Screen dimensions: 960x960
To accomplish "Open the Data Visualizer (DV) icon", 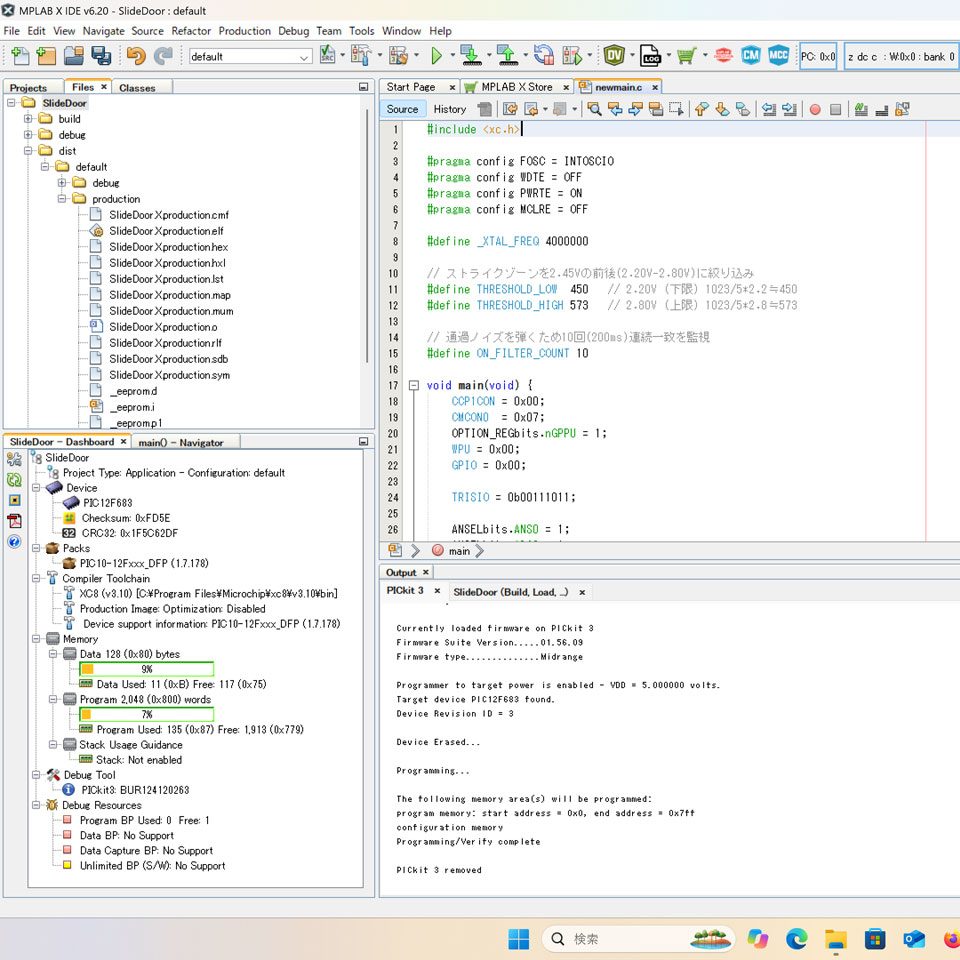I will point(613,56).
